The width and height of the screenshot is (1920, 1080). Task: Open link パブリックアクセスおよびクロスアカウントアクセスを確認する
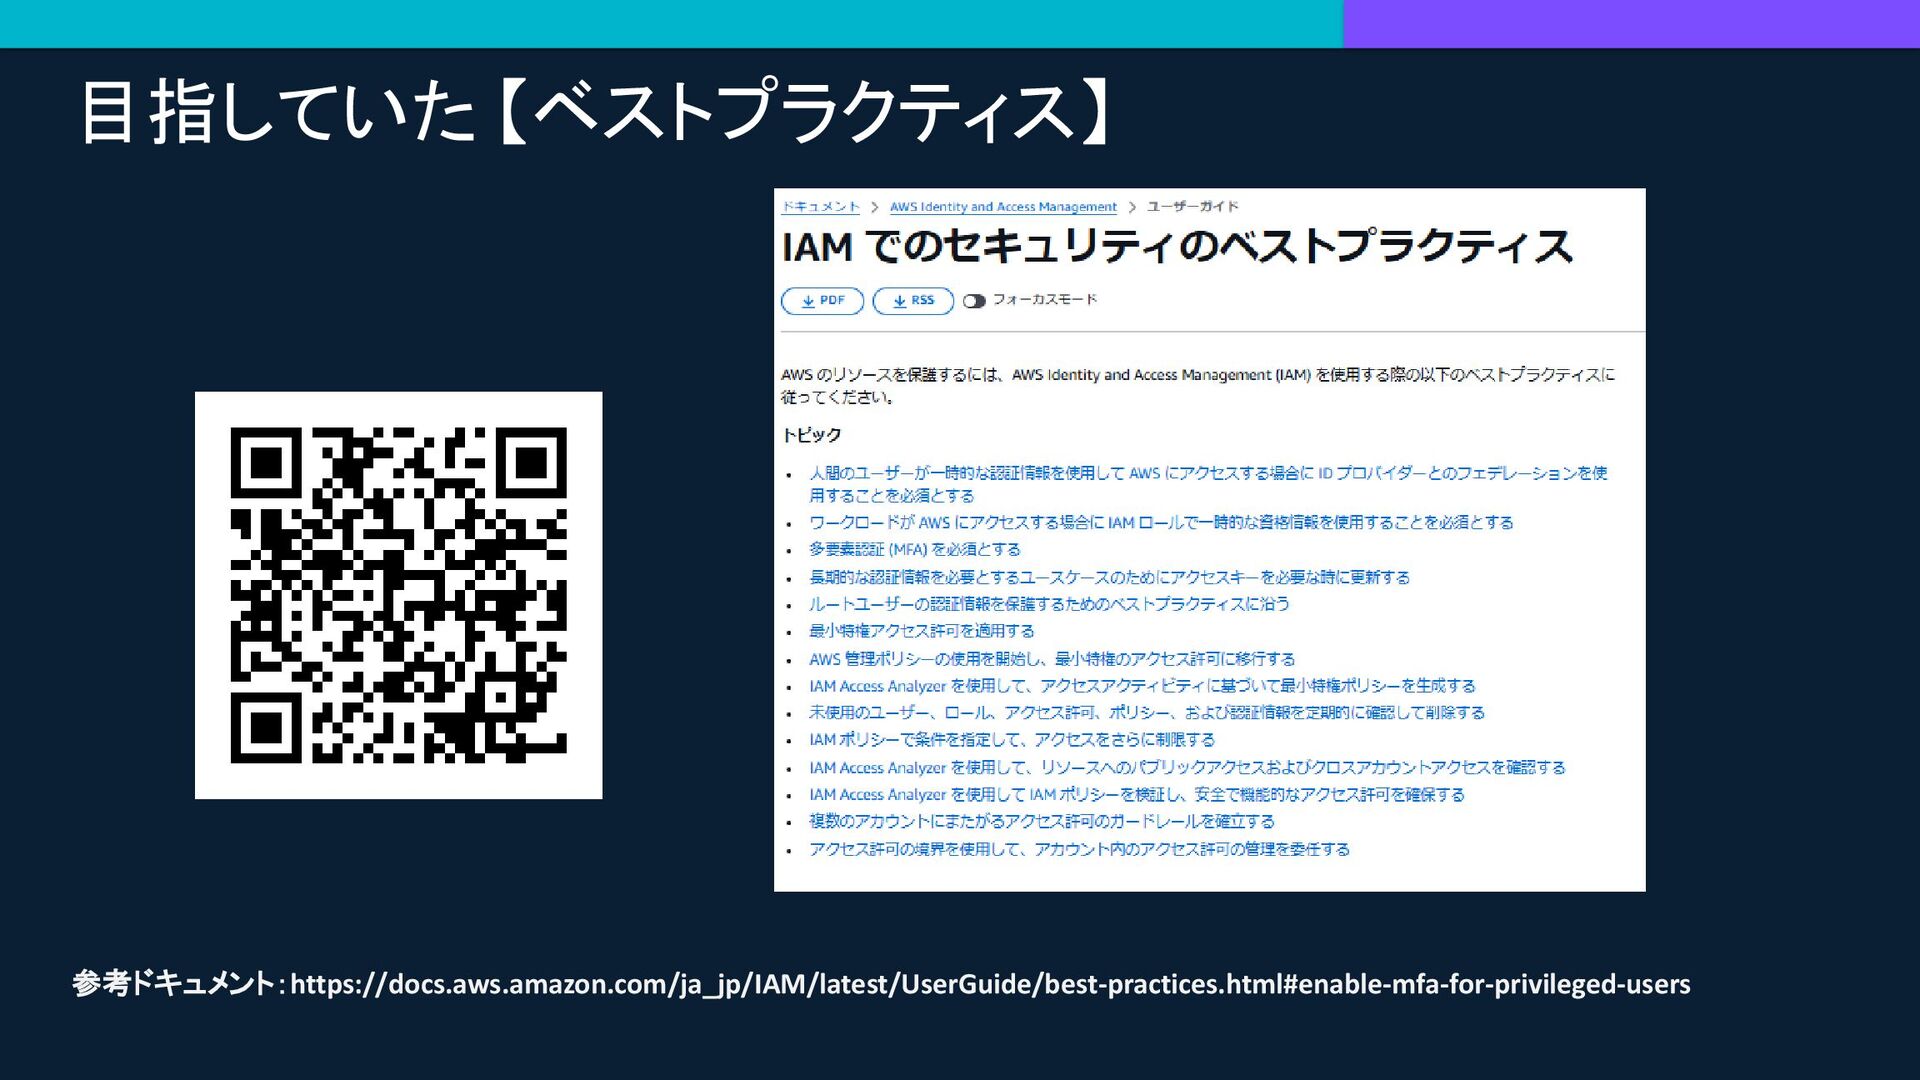click(1187, 768)
